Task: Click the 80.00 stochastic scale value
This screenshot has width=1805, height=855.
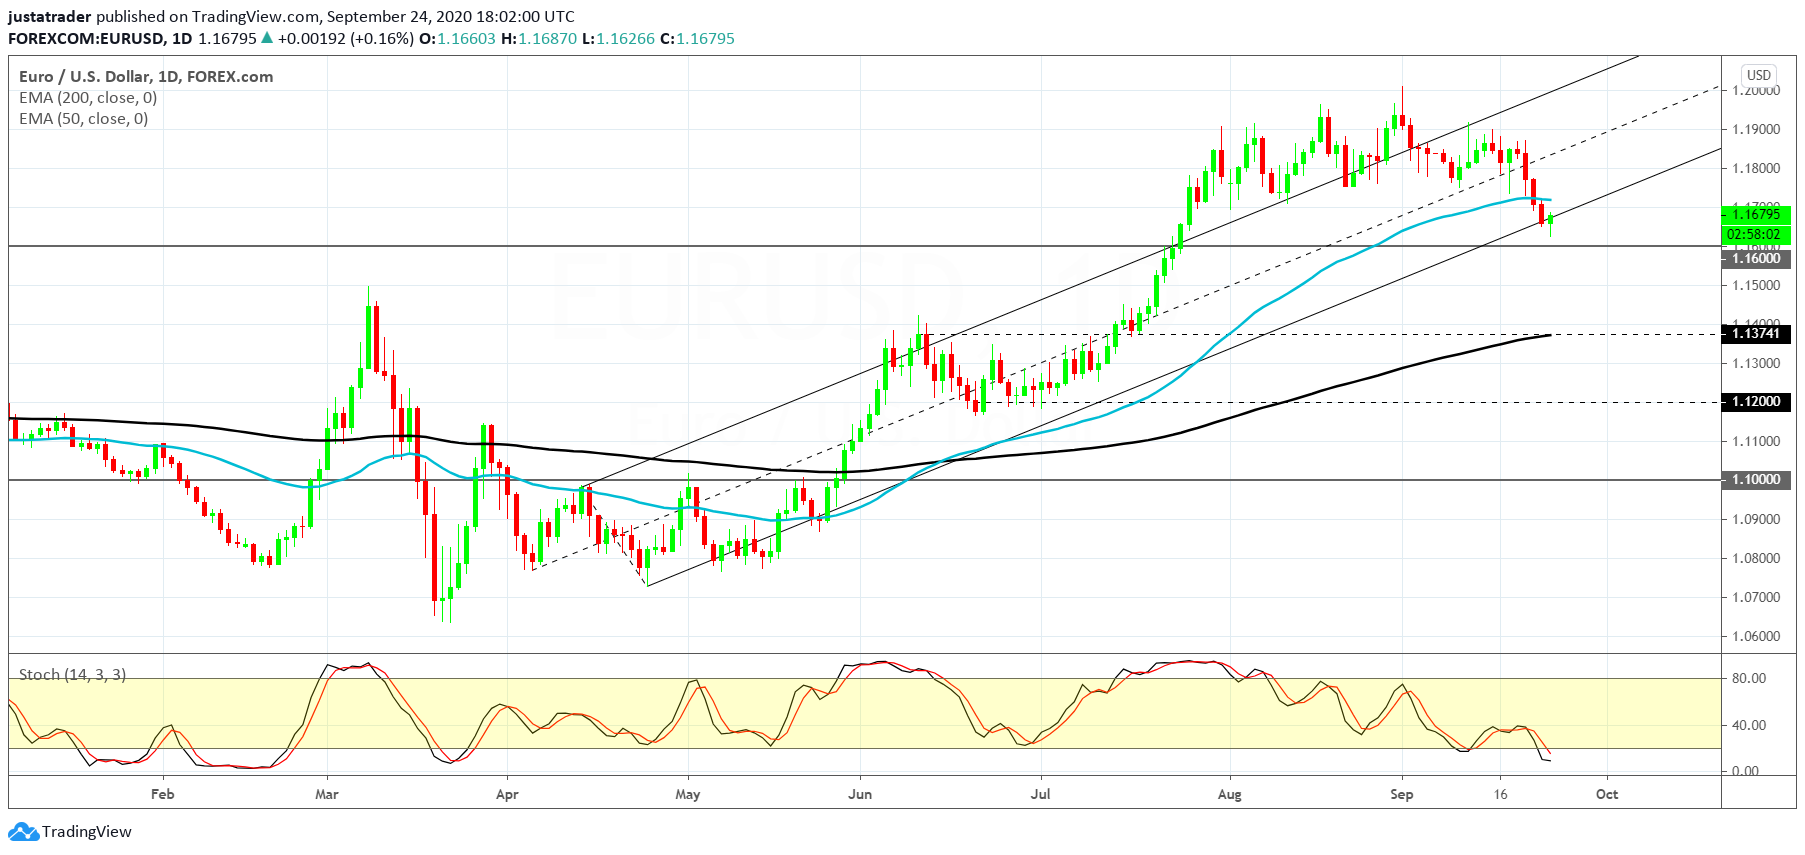Action: 1749,679
